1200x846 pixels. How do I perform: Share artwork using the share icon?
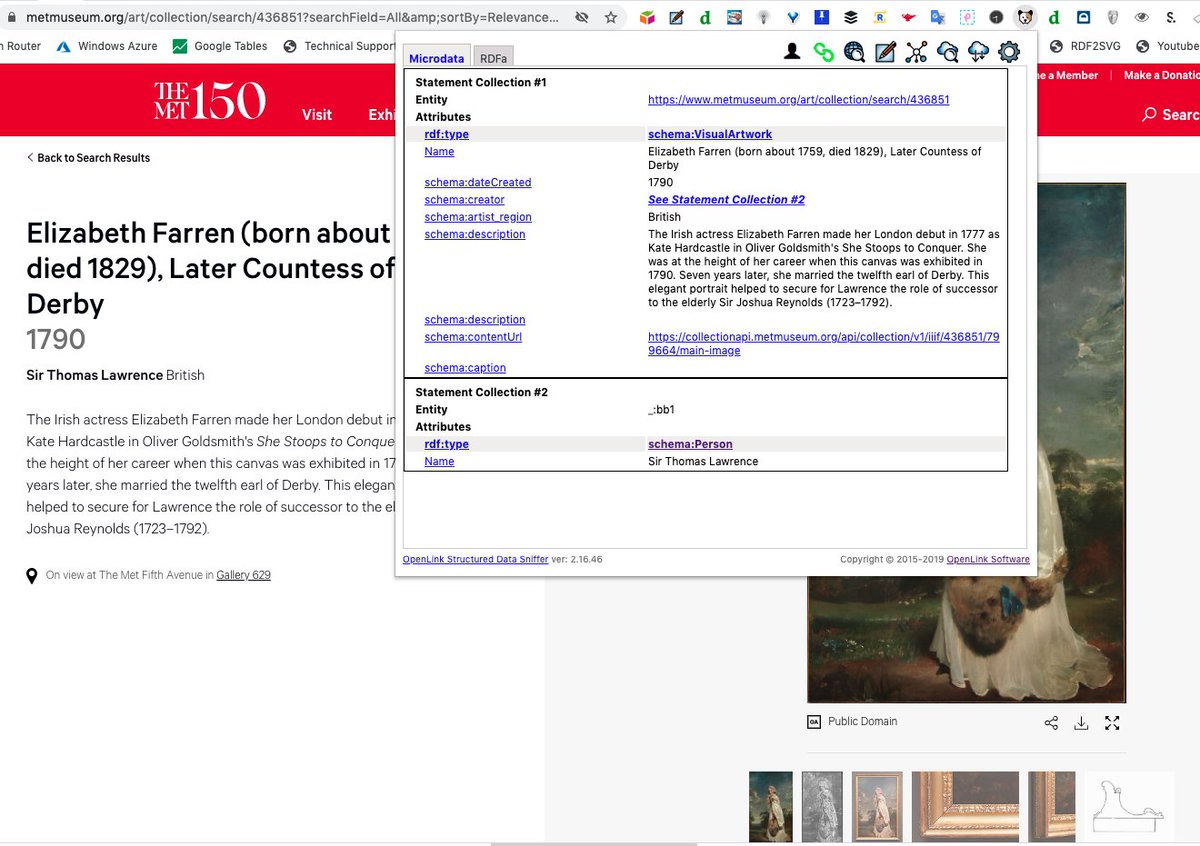coord(1051,723)
